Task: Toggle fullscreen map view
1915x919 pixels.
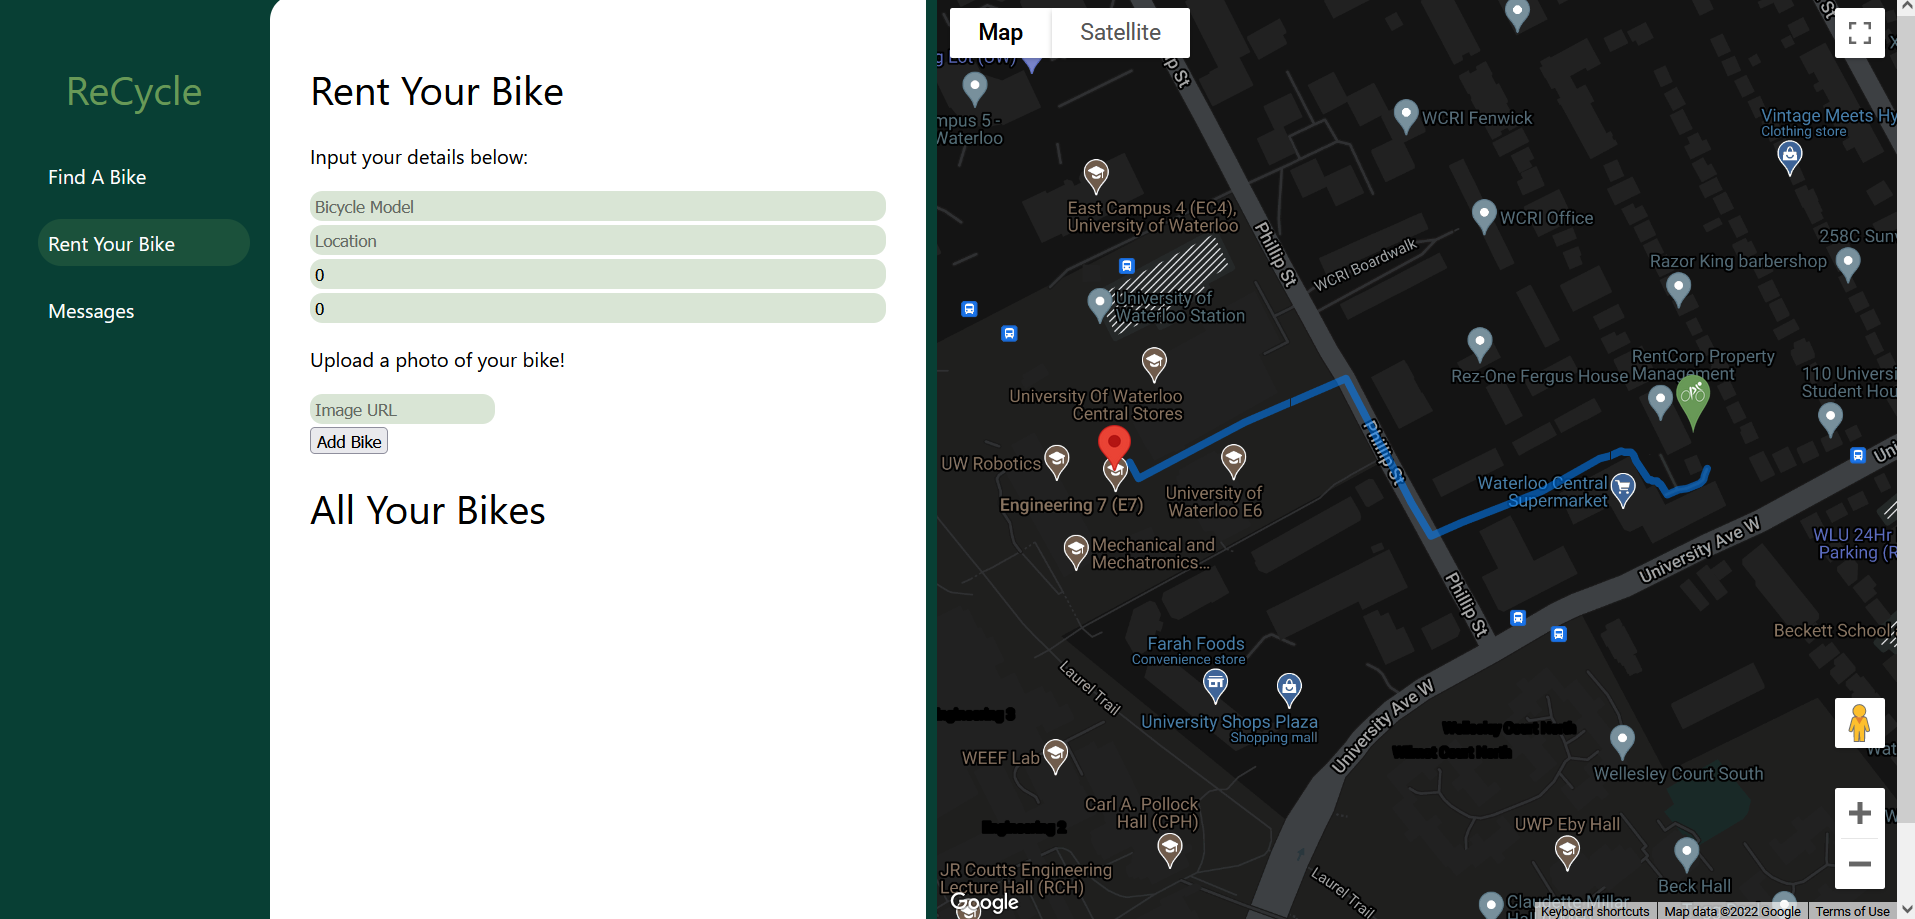Action: [1860, 33]
